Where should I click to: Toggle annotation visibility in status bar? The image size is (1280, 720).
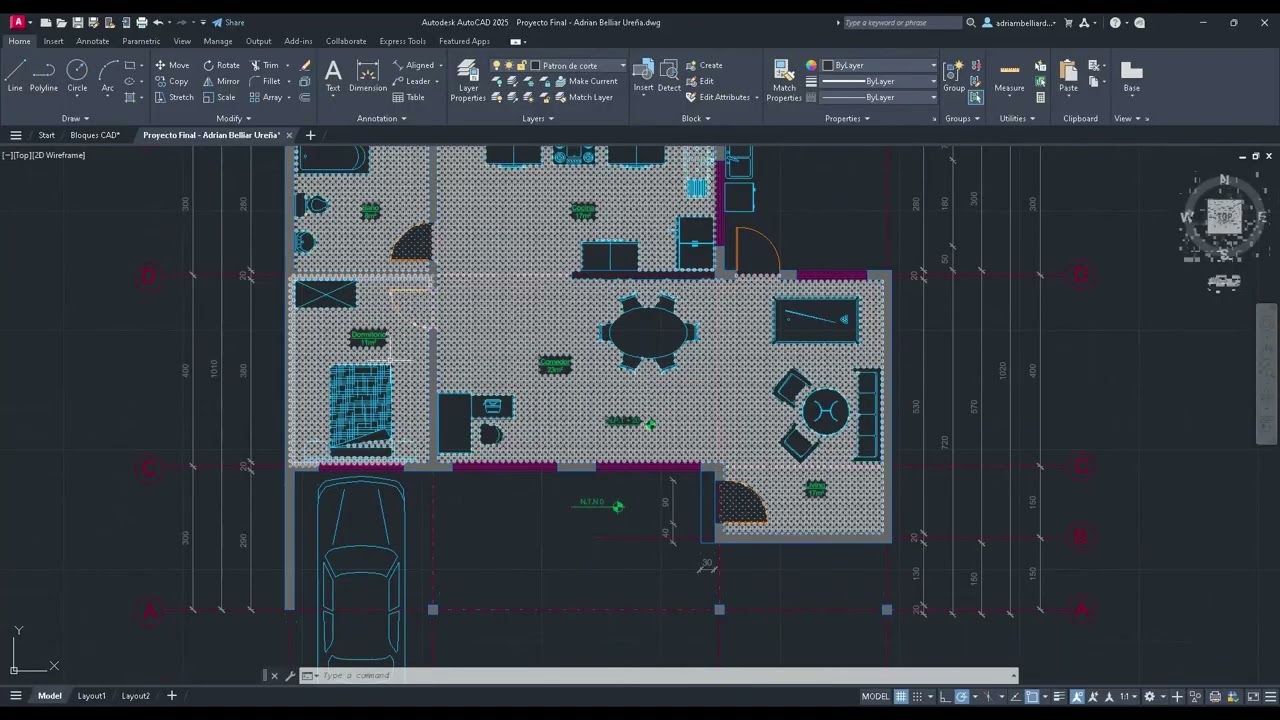[1077, 696]
